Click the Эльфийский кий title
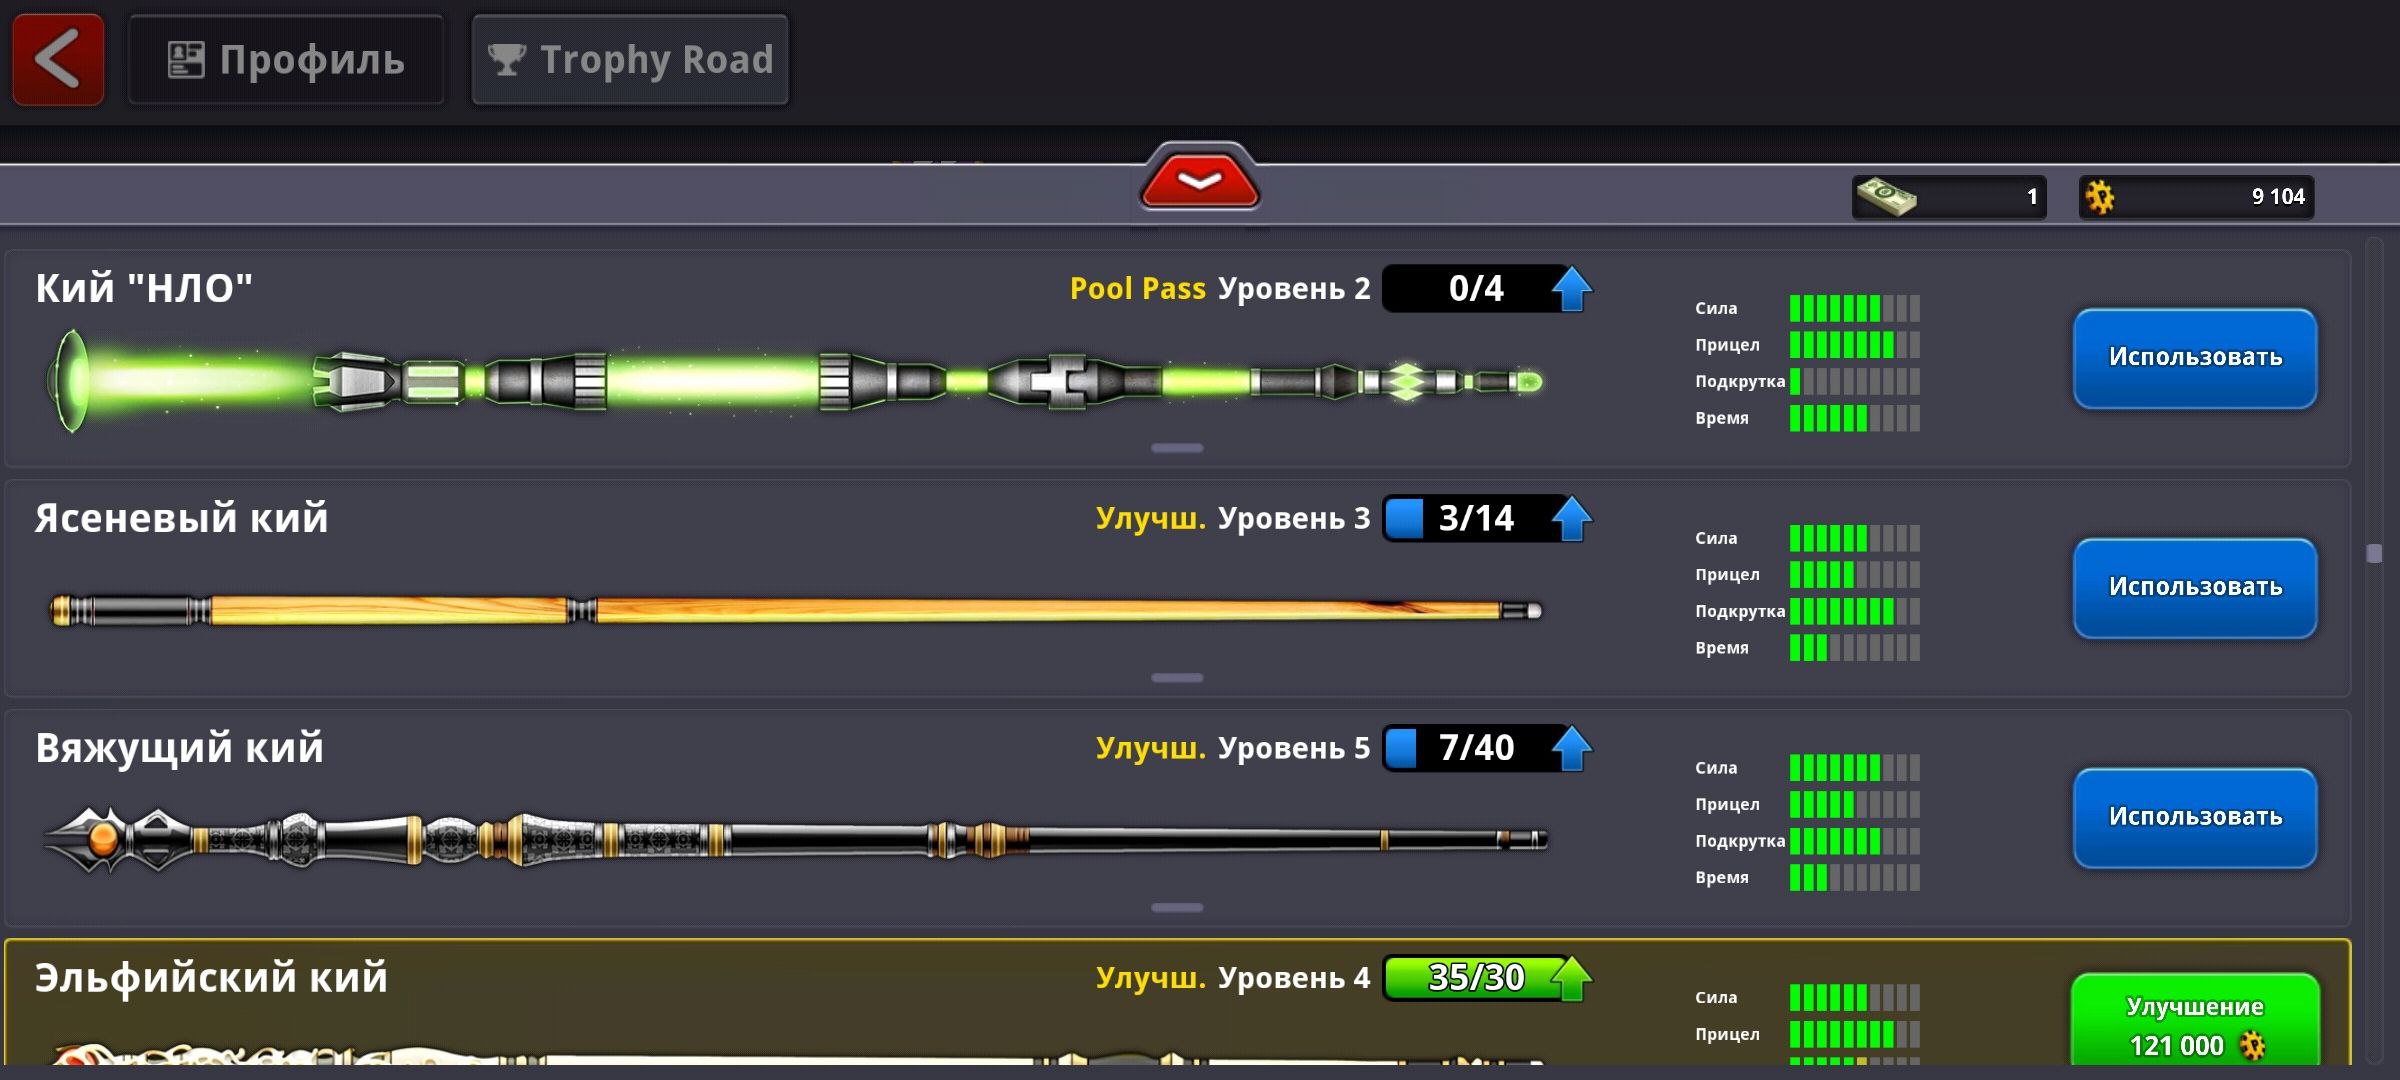 211,978
